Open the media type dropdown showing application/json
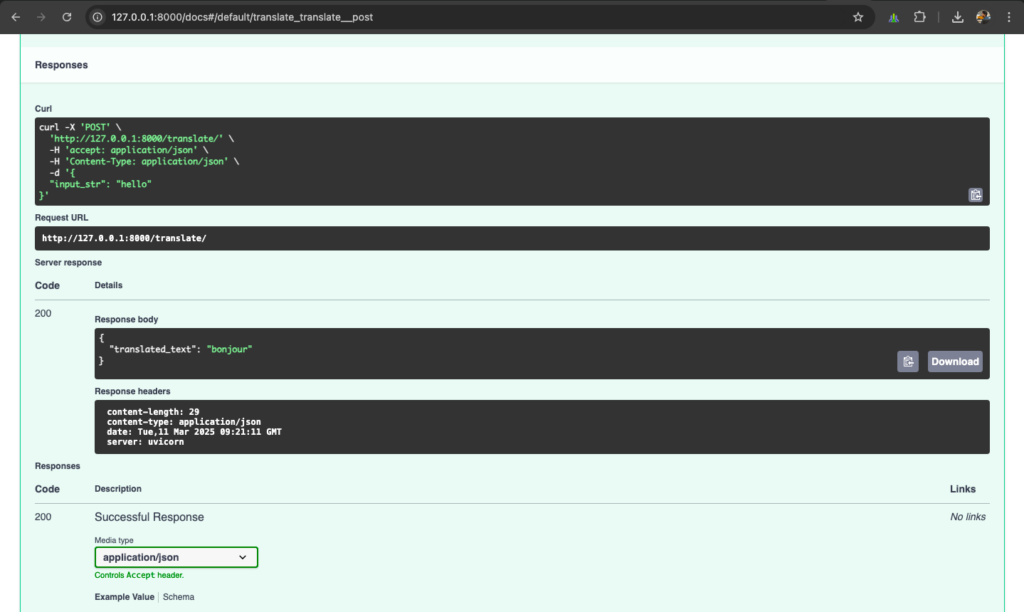The image size is (1024, 612). [x=176, y=557]
